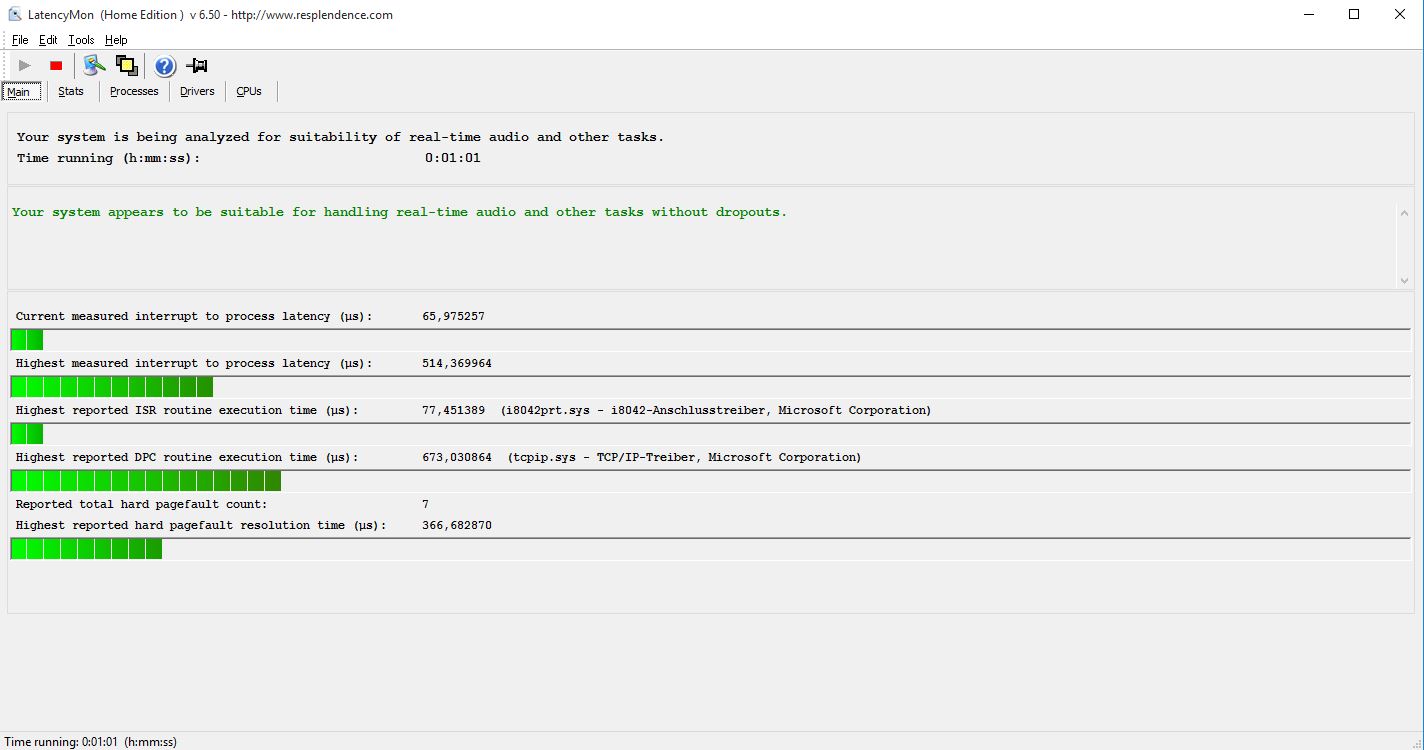Screen dimensions: 1424x750
Task: Click the yellow overlapping windows toolbar icon
Action: pos(127,66)
